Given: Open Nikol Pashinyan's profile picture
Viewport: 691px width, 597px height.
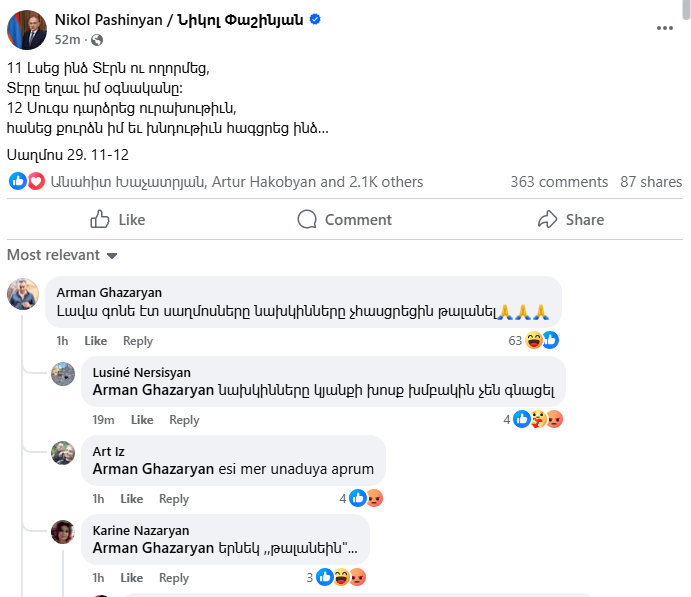Looking at the screenshot, I should tap(27, 30).
